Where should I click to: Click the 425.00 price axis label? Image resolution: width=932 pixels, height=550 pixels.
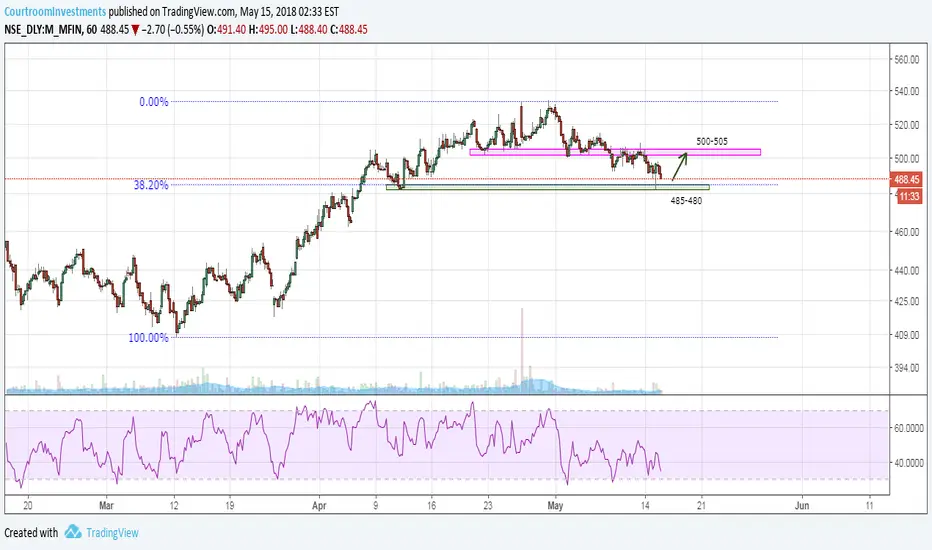click(907, 301)
